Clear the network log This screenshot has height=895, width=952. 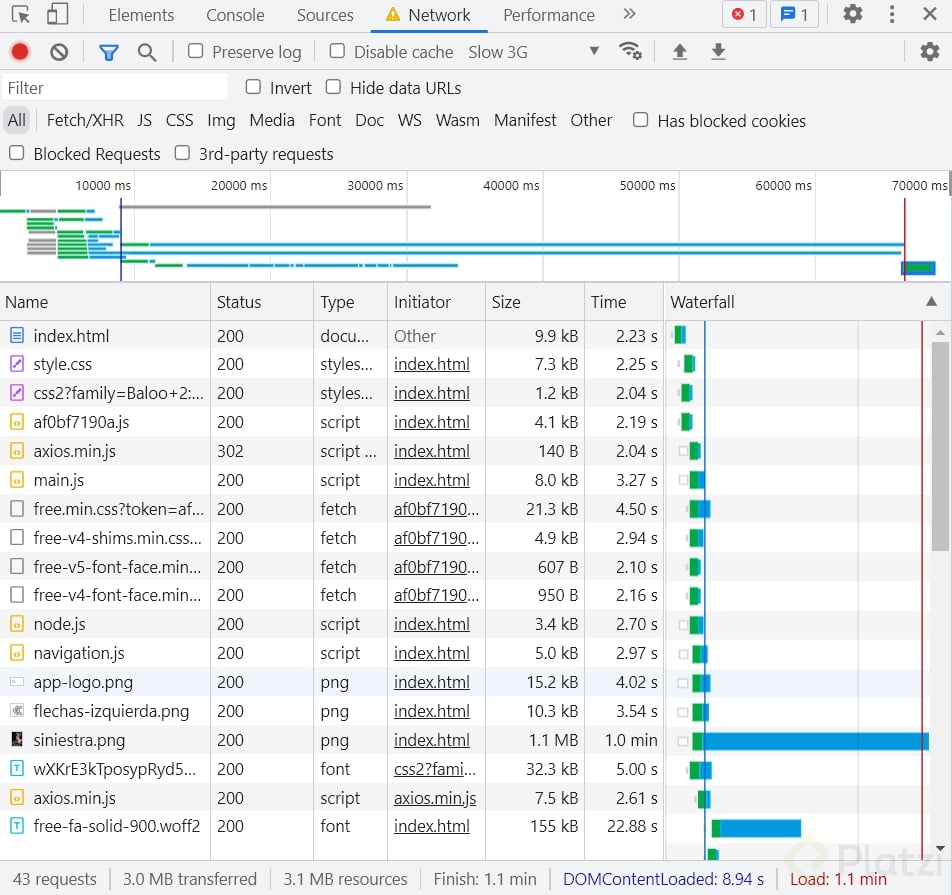pos(58,51)
